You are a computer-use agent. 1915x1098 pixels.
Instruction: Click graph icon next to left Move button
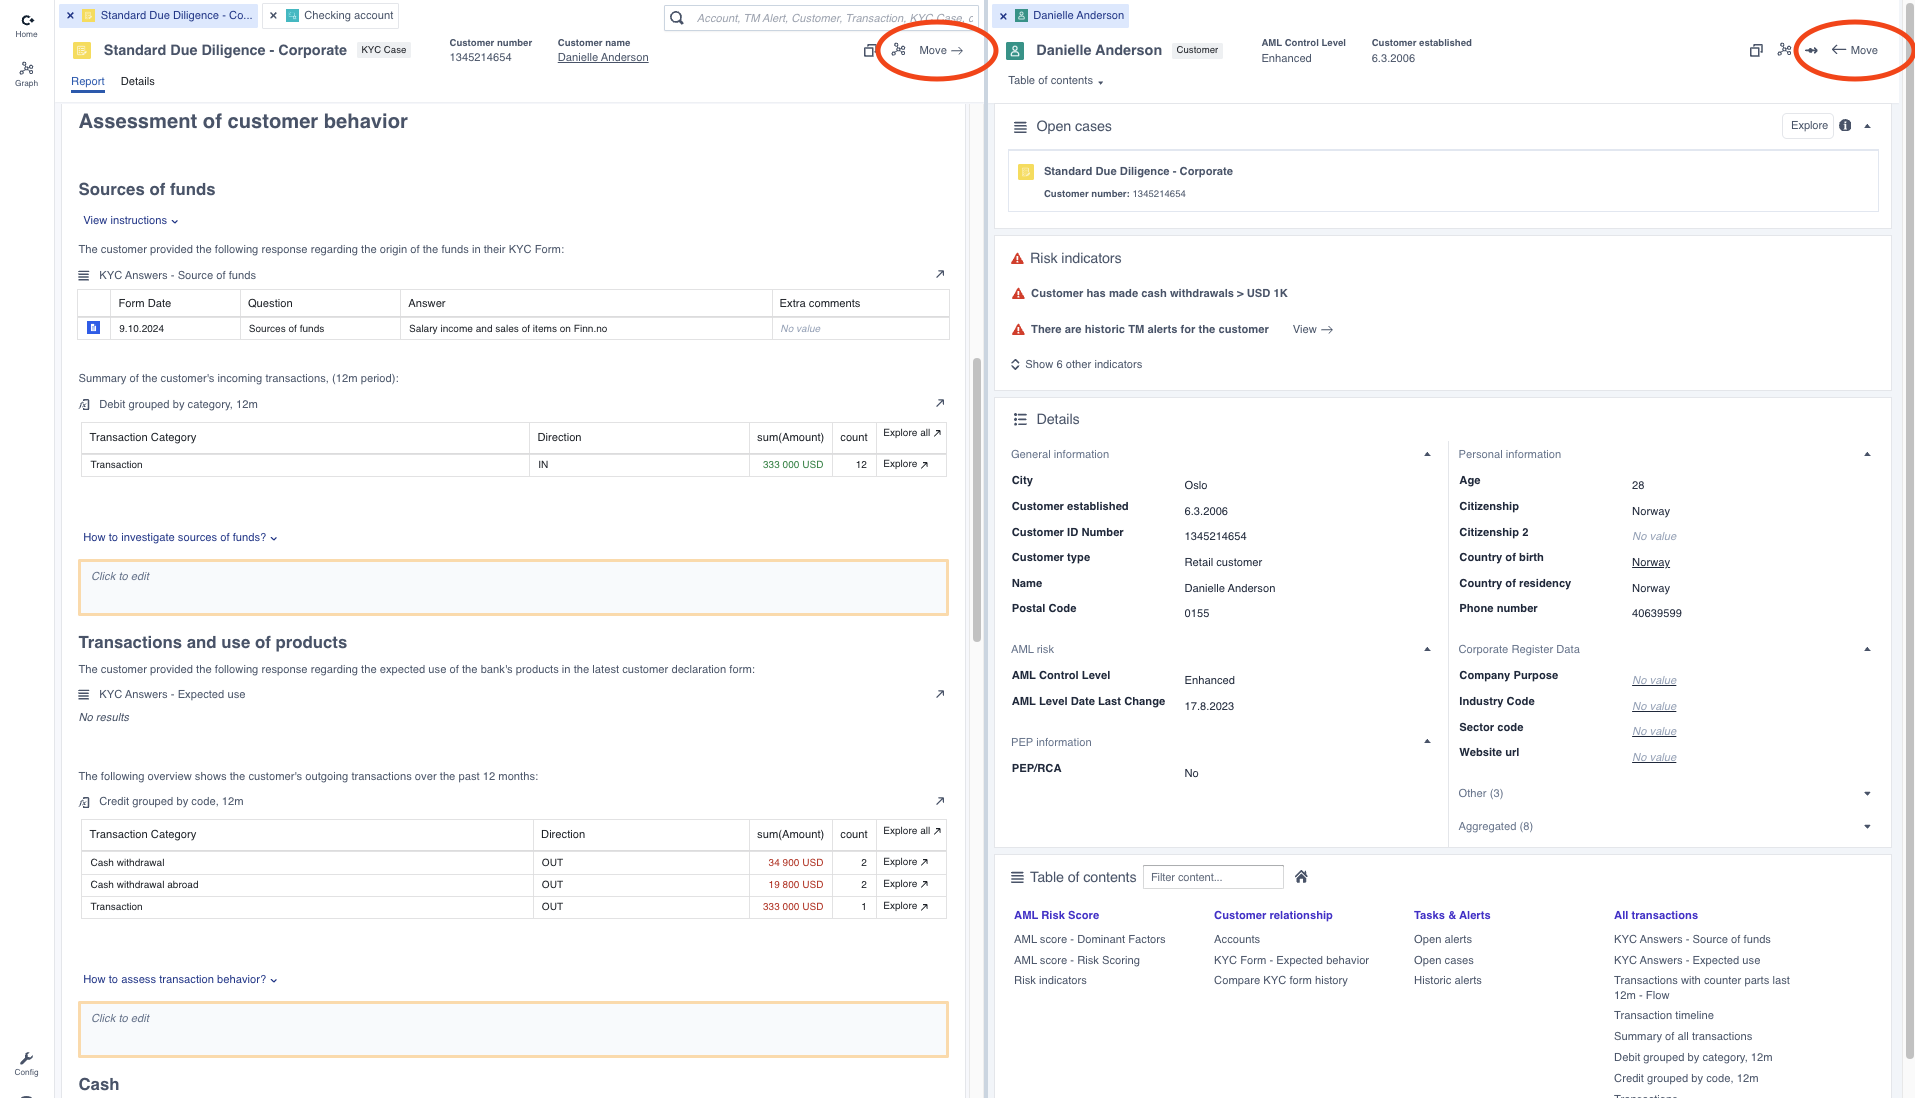click(x=899, y=50)
